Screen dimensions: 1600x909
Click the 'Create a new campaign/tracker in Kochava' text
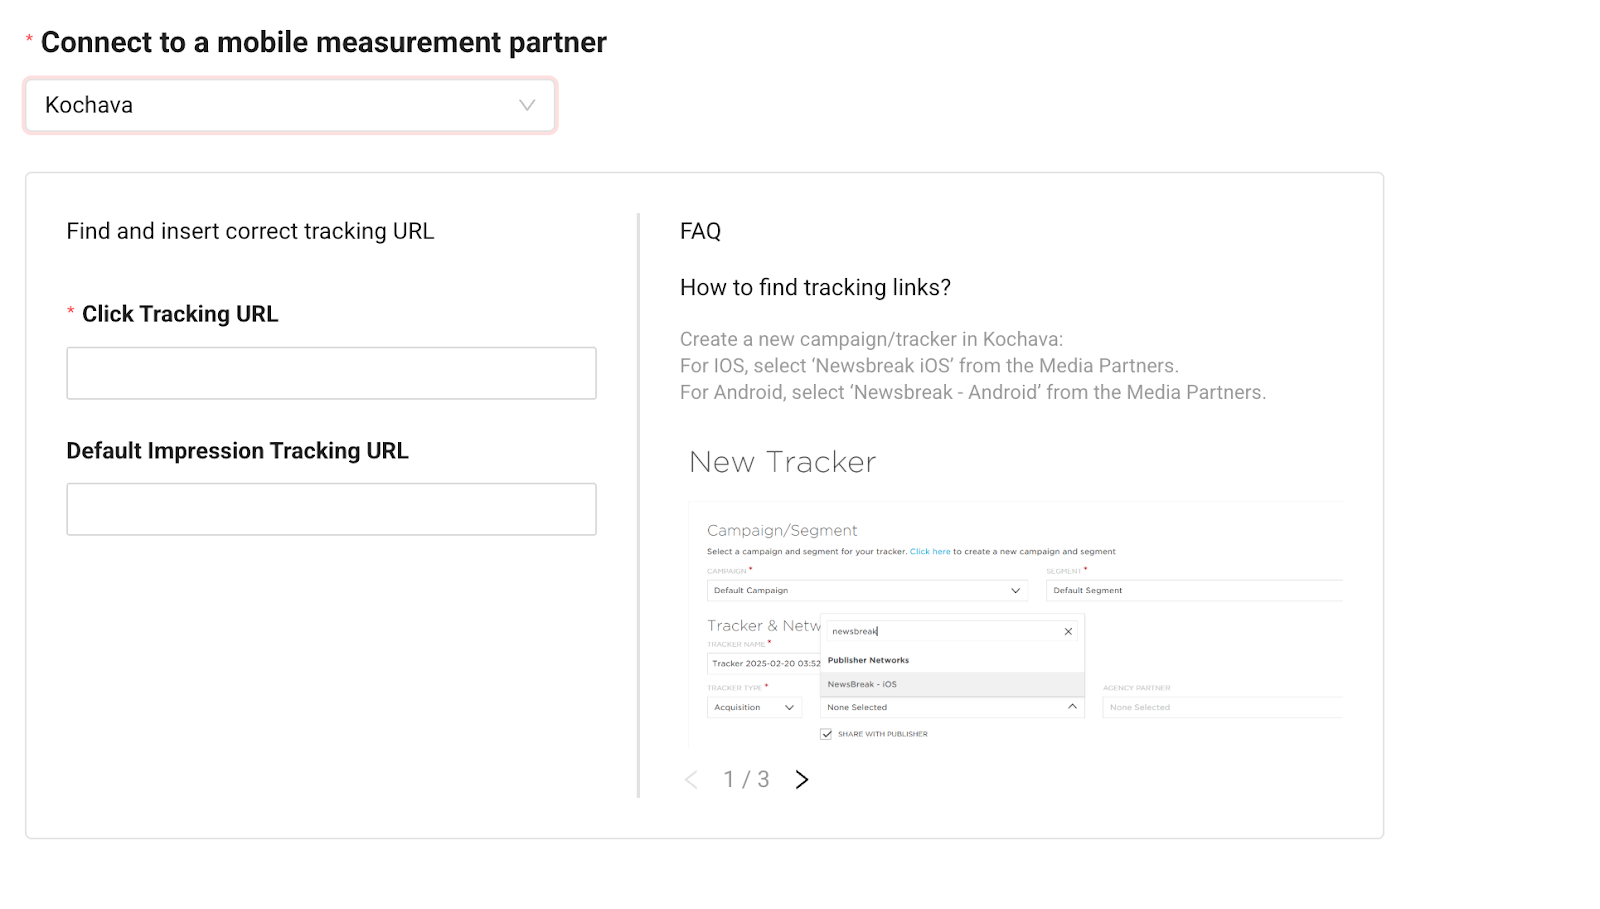tap(871, 339)
